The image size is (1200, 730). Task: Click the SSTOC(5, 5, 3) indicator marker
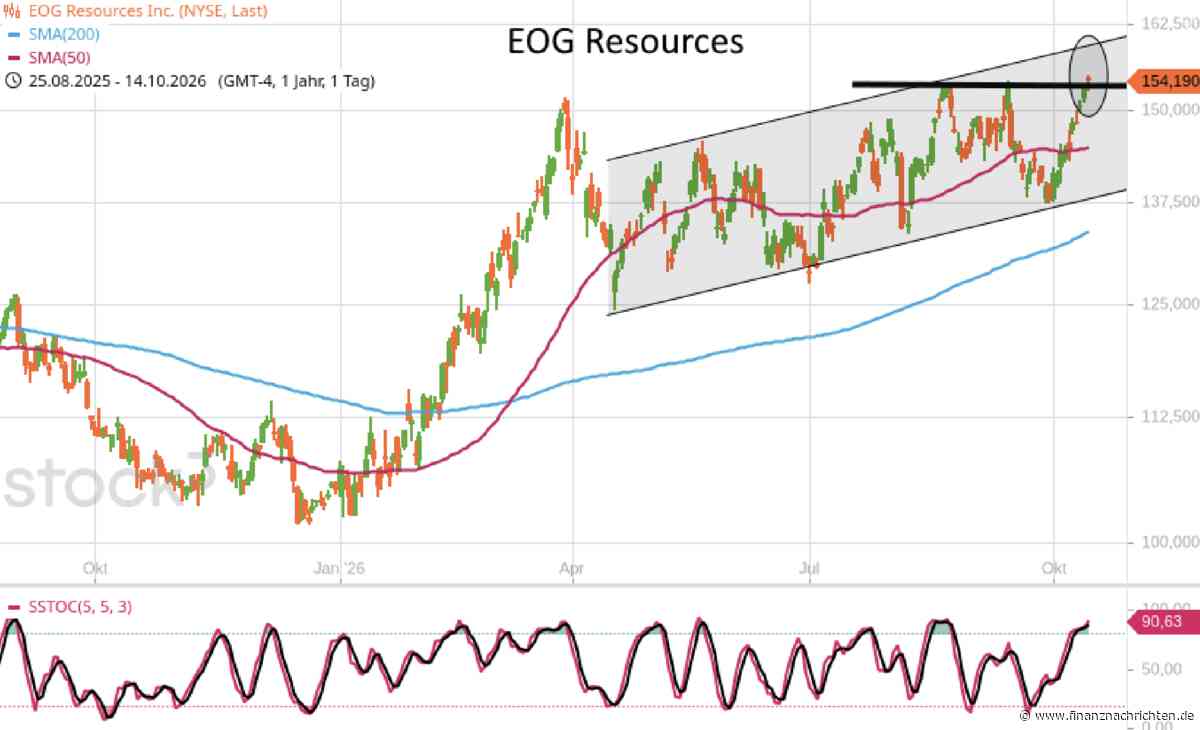pyautogui.click(x=12, y=607)
